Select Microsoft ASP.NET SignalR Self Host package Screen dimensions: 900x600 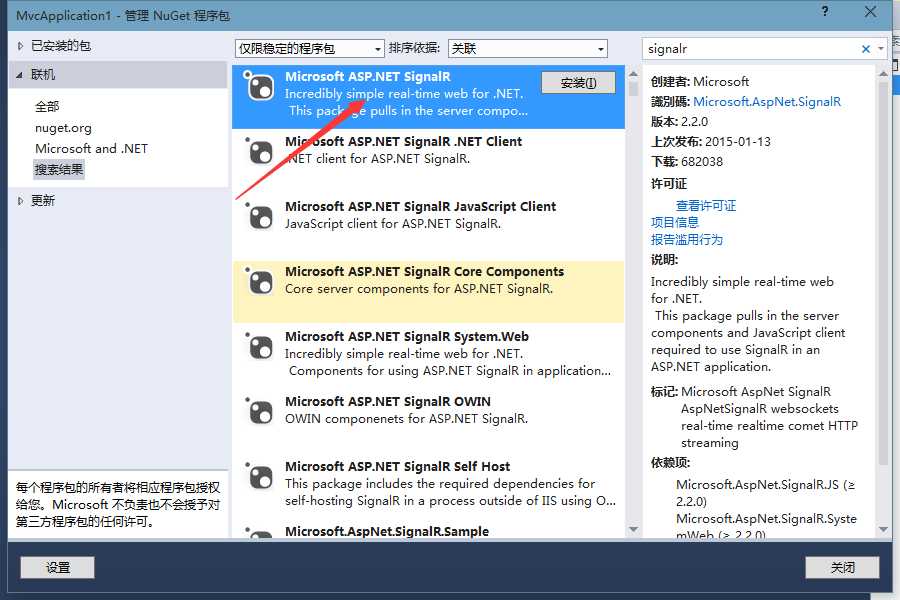click(x=428, y=486)
